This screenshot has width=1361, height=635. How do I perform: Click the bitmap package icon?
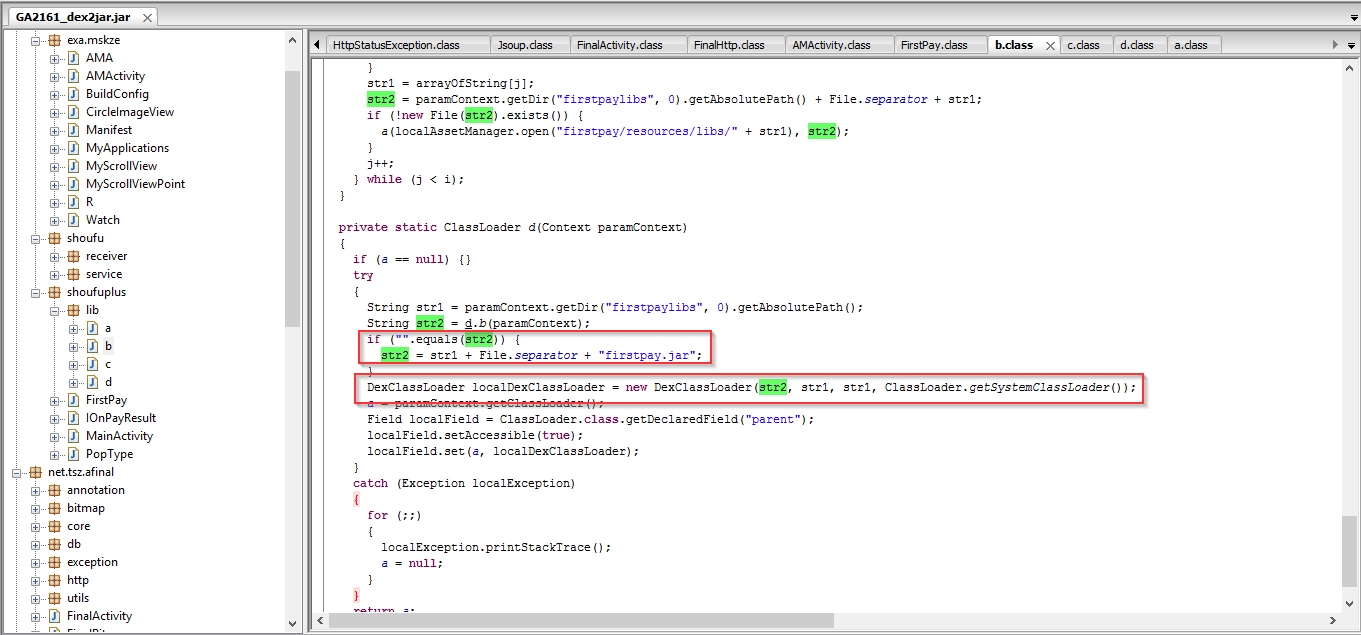54,508
